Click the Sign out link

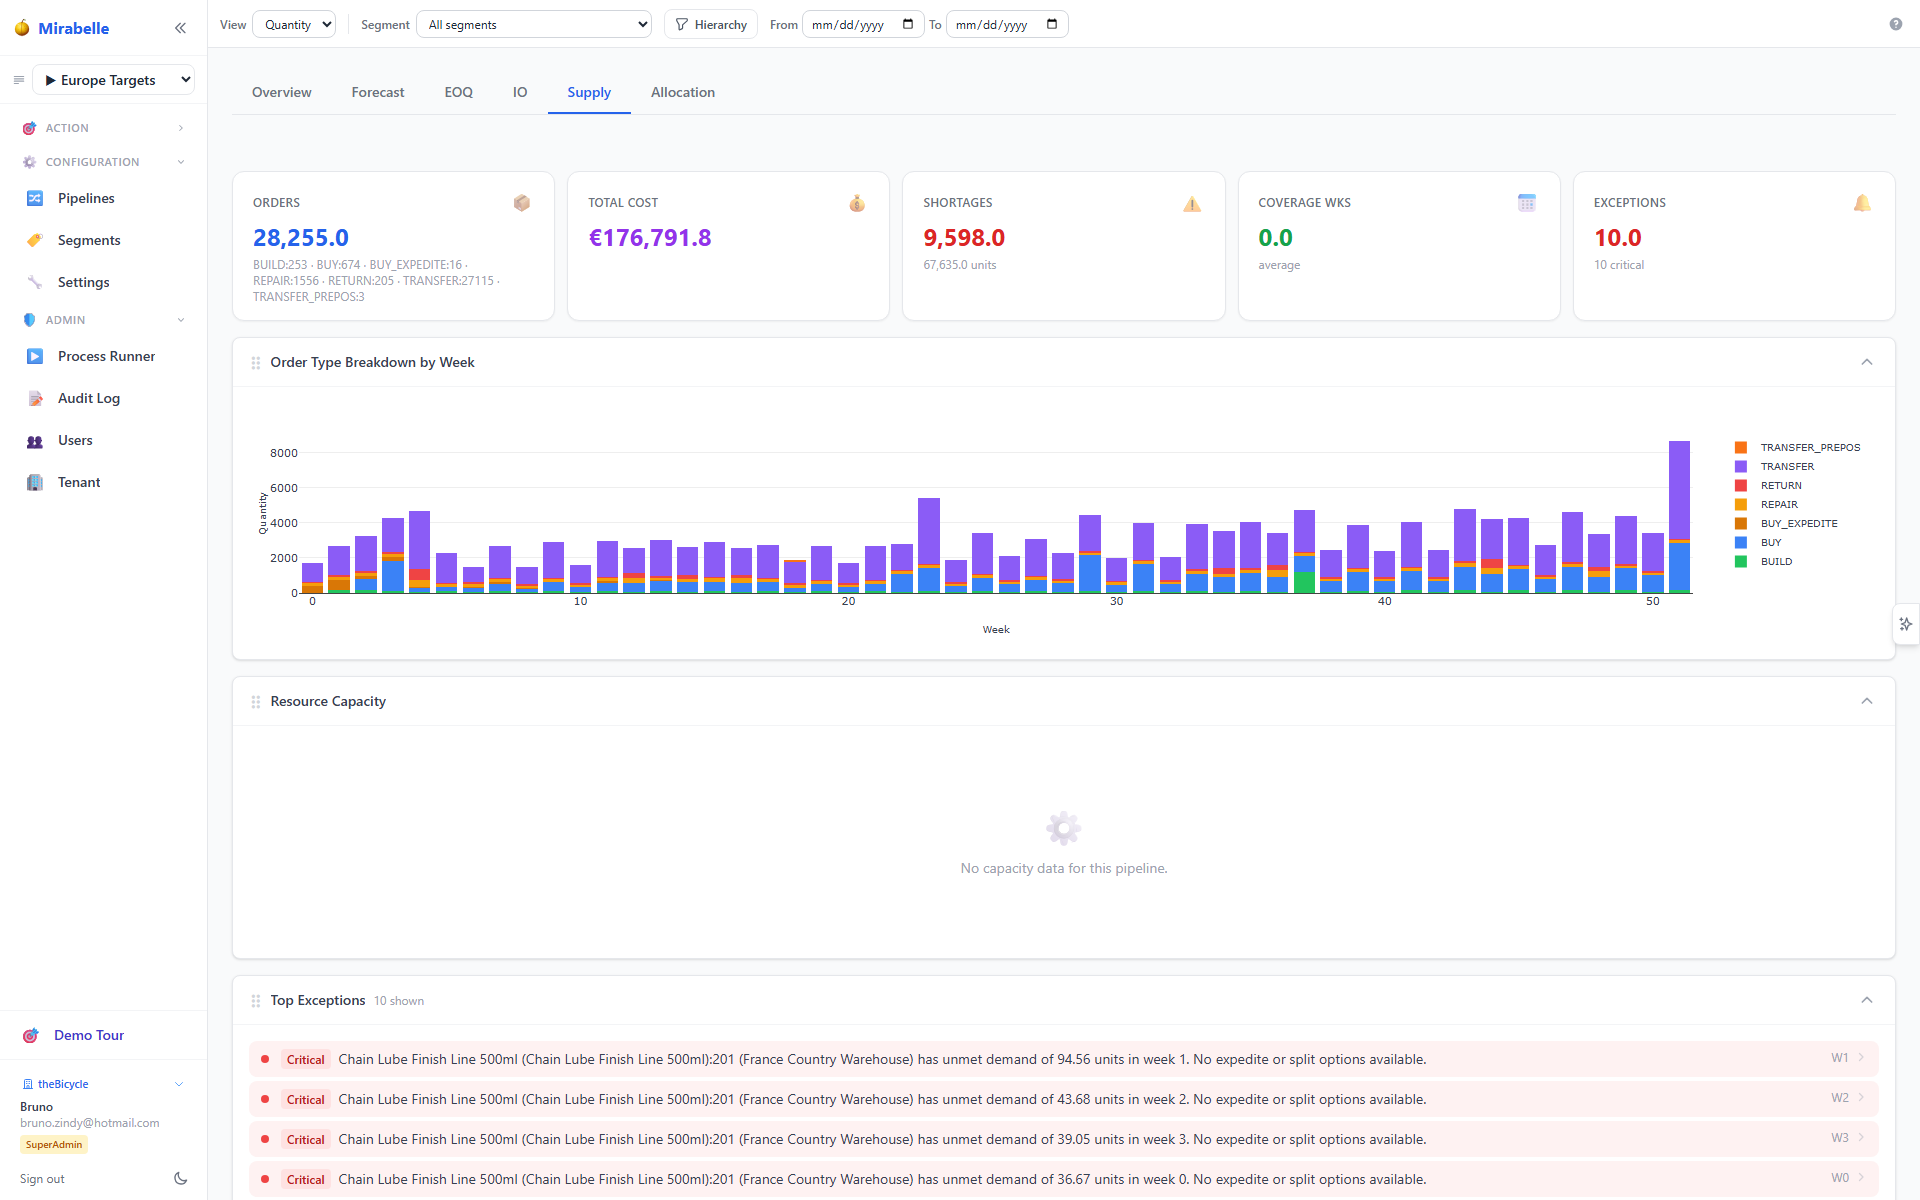tap(42, 1179)
